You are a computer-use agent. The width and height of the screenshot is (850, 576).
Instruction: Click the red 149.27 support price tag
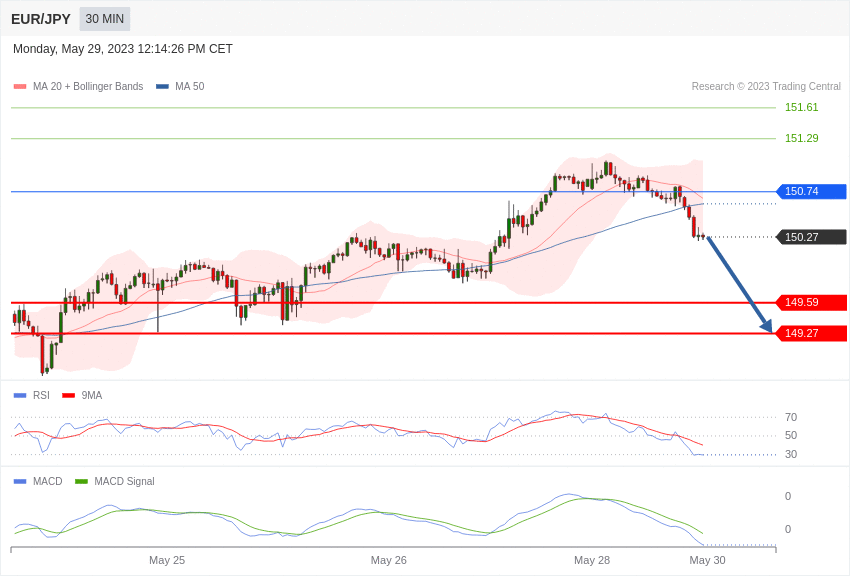pyautogui.click(x=812, y=333)
